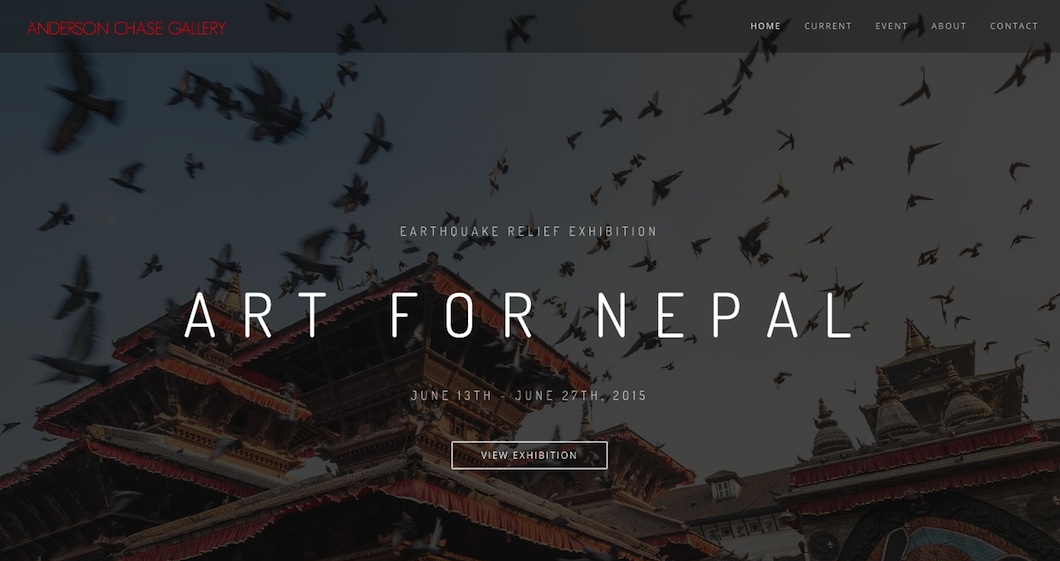Click the white dormer window on rooftop
1060x561 pixels.
[723, 485]
